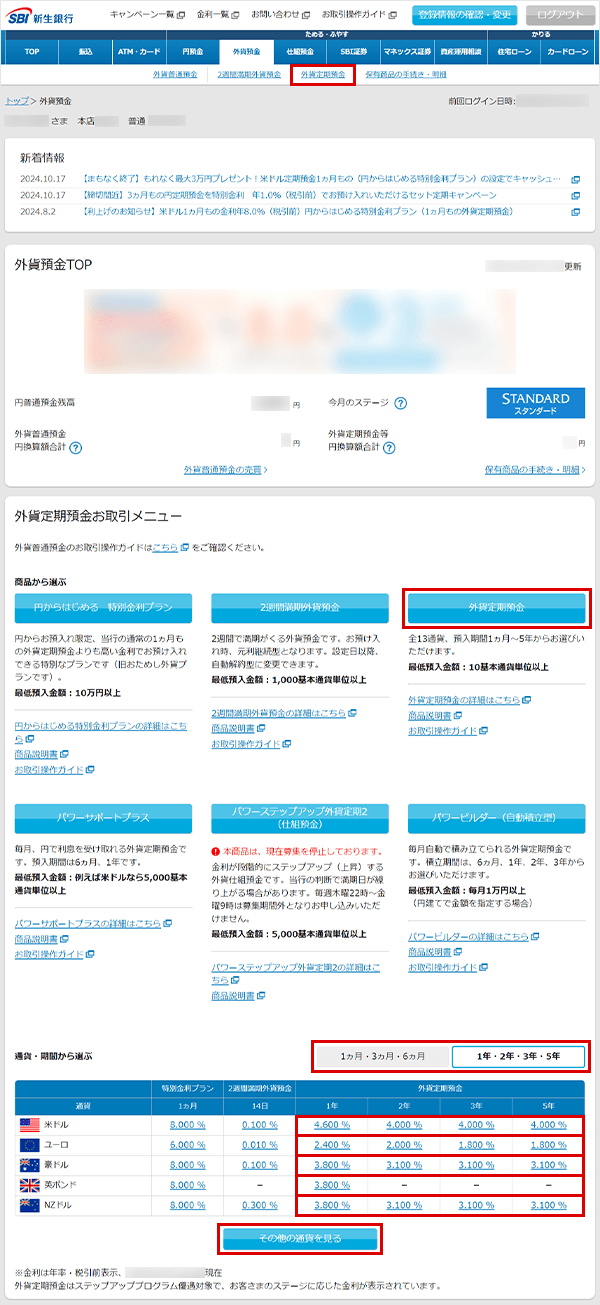600x1305 pixels.
Task: Click トップ breadcrumb link
Action: [16, 101]
